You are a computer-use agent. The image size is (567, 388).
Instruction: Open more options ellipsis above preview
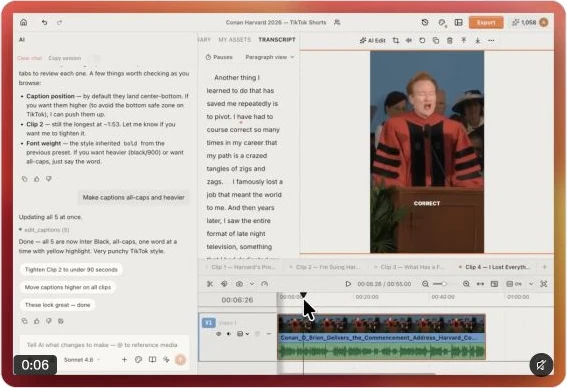click(x=491, y=40)
